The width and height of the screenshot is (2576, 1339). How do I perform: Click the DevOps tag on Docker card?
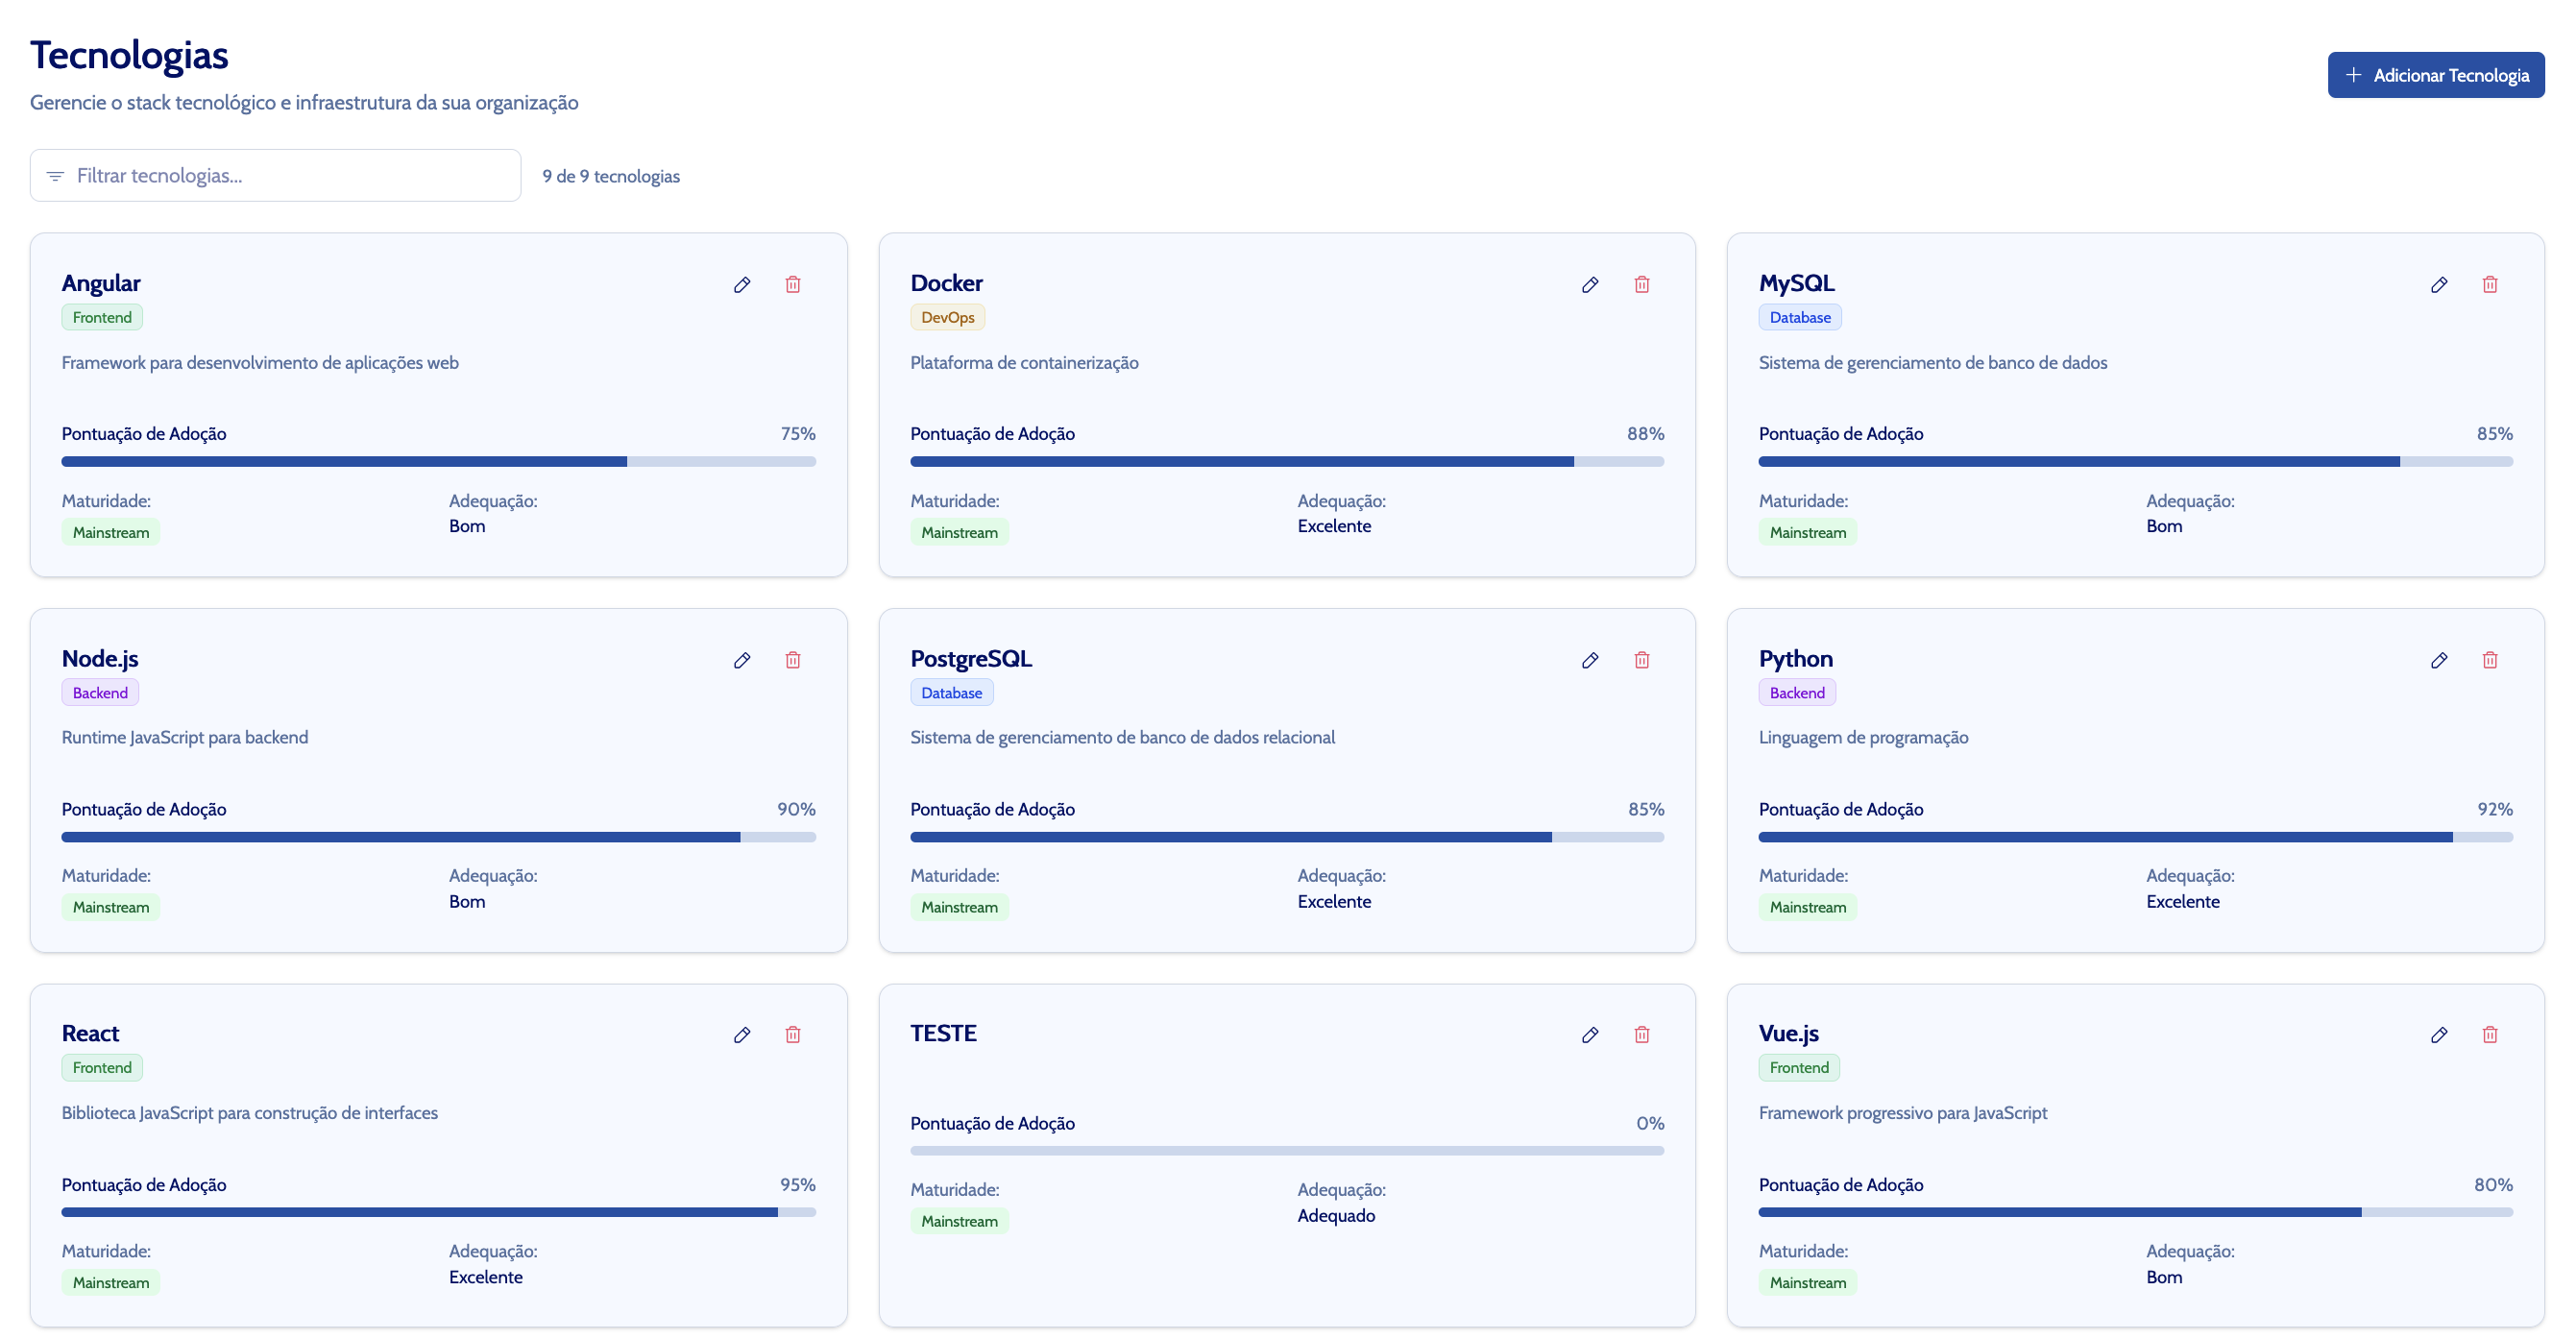click(947, 318)
